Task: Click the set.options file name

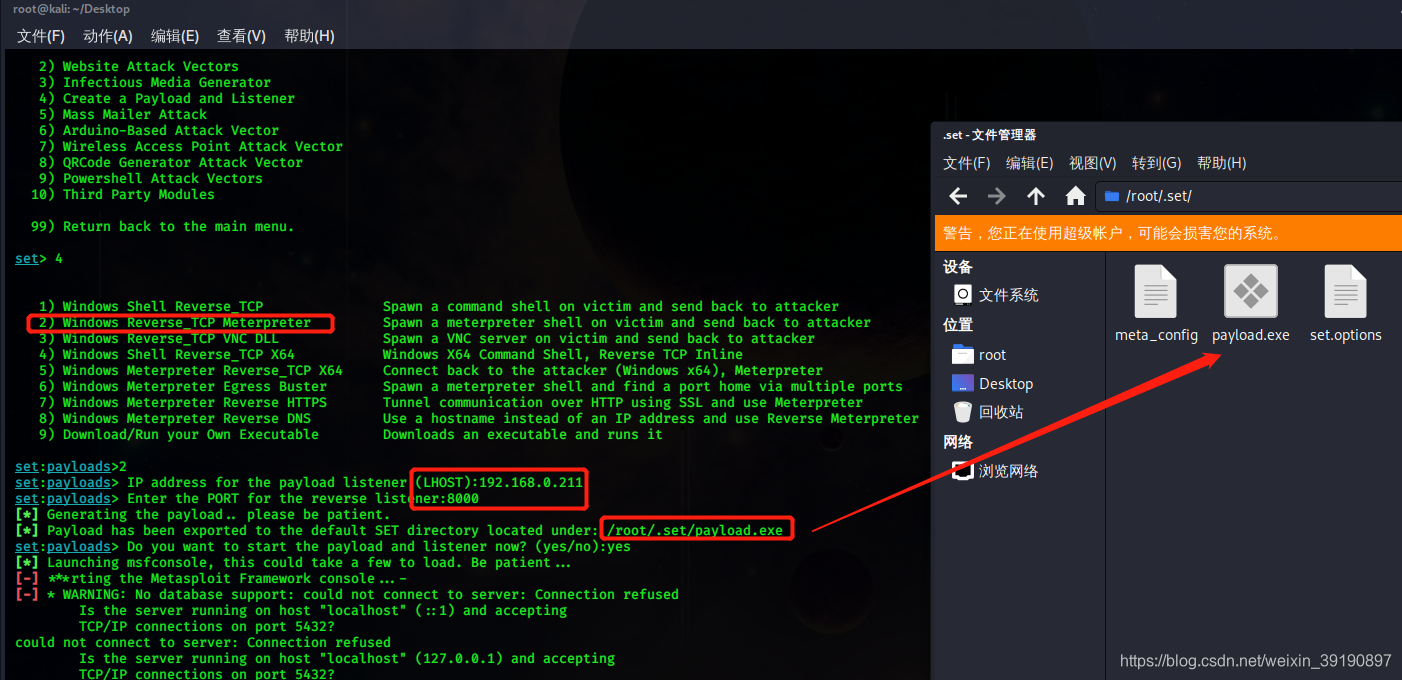Action: pos(1346,335)
